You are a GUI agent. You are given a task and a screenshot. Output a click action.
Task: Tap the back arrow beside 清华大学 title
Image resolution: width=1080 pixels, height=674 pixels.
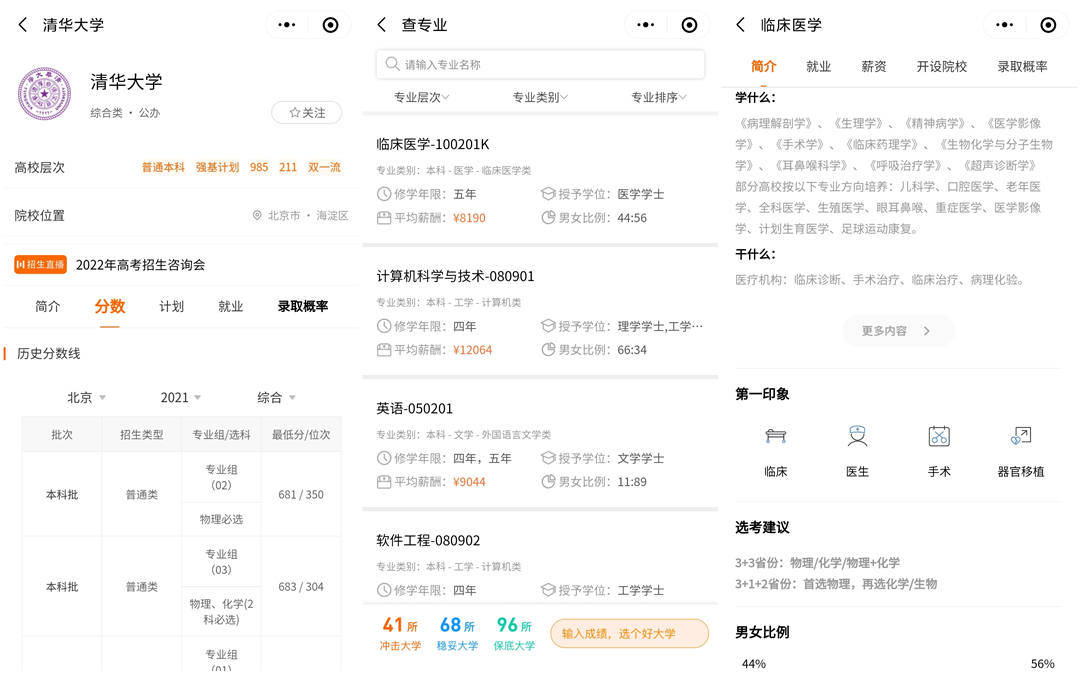pos(22,25)
